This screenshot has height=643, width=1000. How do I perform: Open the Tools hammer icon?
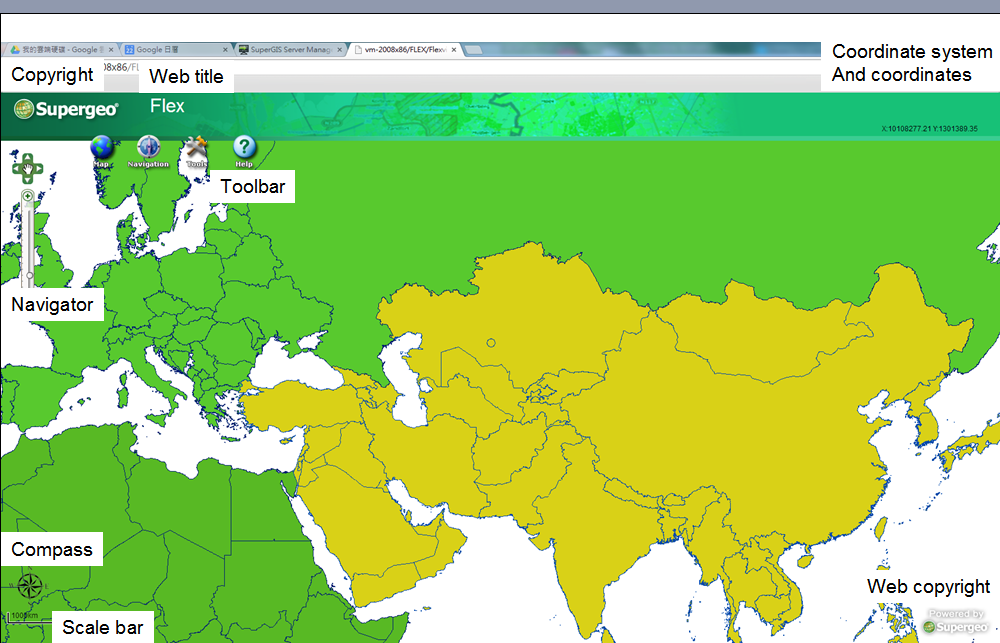196,148
